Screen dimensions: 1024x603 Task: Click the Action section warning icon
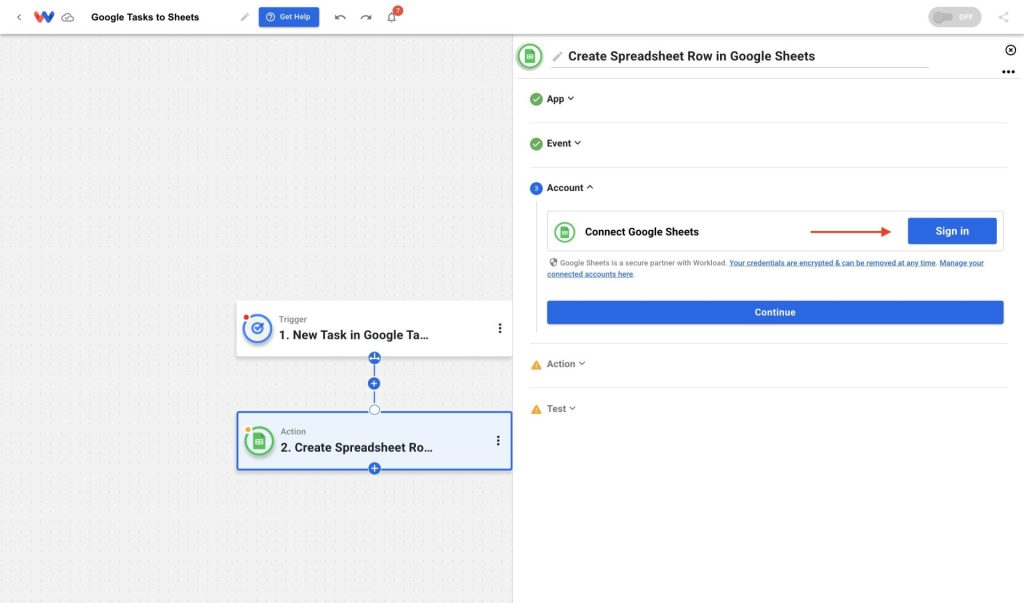coord(536,365)
